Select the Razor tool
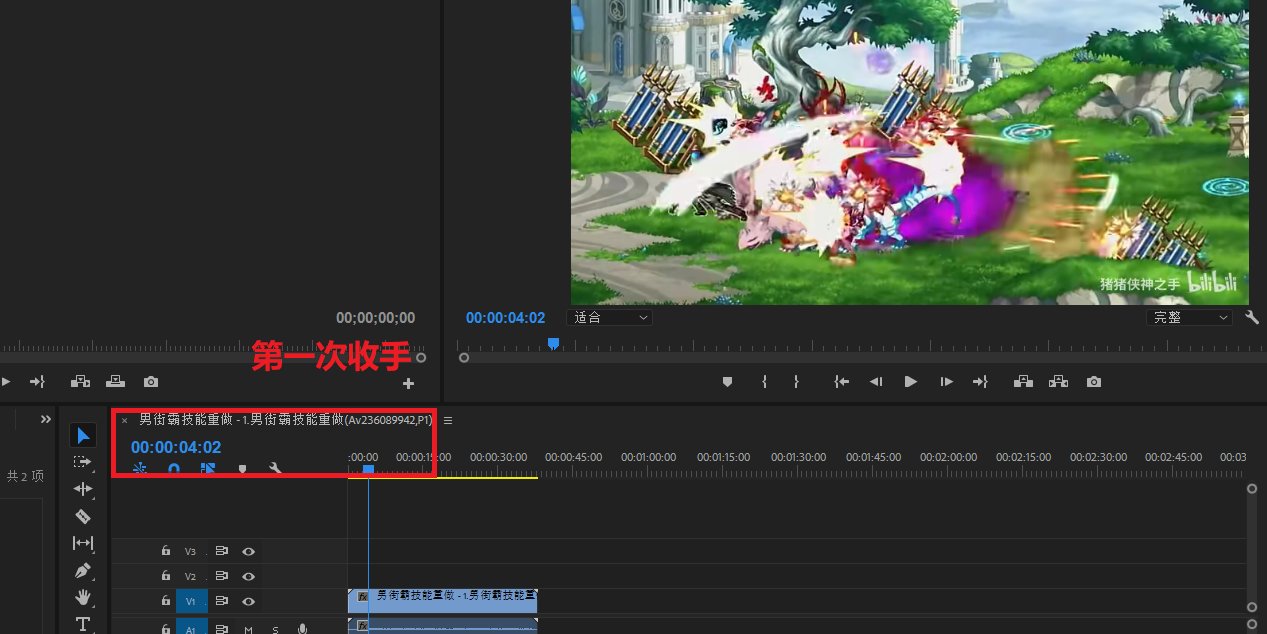 (x=83, y=516)
